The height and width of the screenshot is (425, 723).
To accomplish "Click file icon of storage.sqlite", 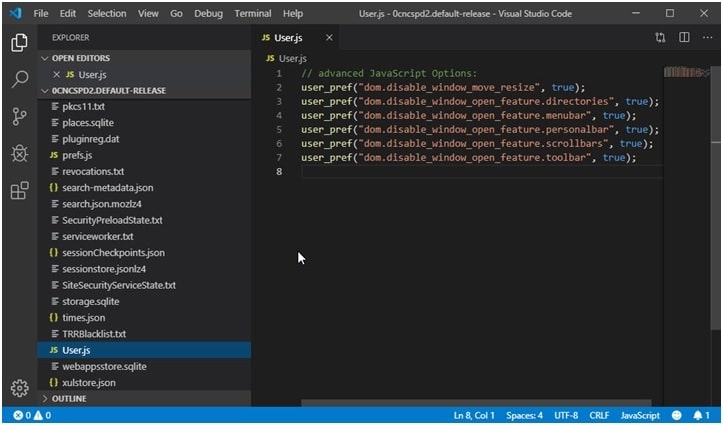I will (x=55, y=301).
